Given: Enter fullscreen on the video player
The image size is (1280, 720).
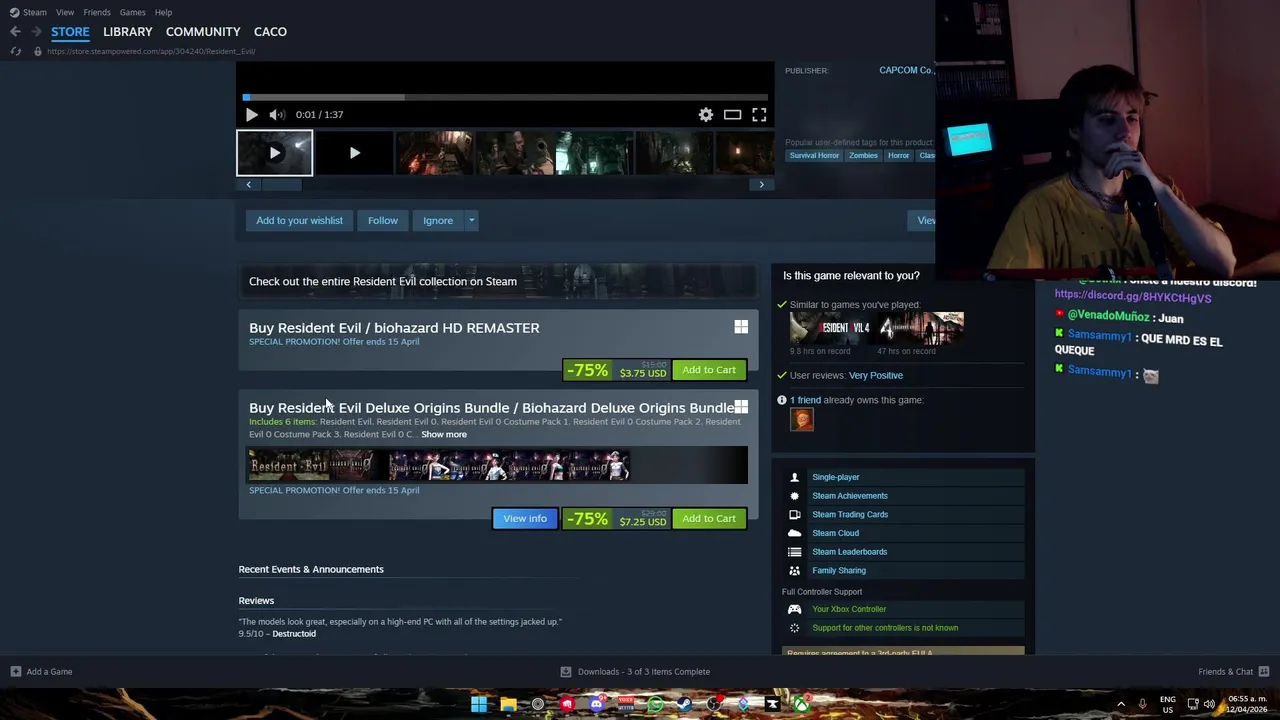Looking at the screenshot, I should [x=759, y=115].
